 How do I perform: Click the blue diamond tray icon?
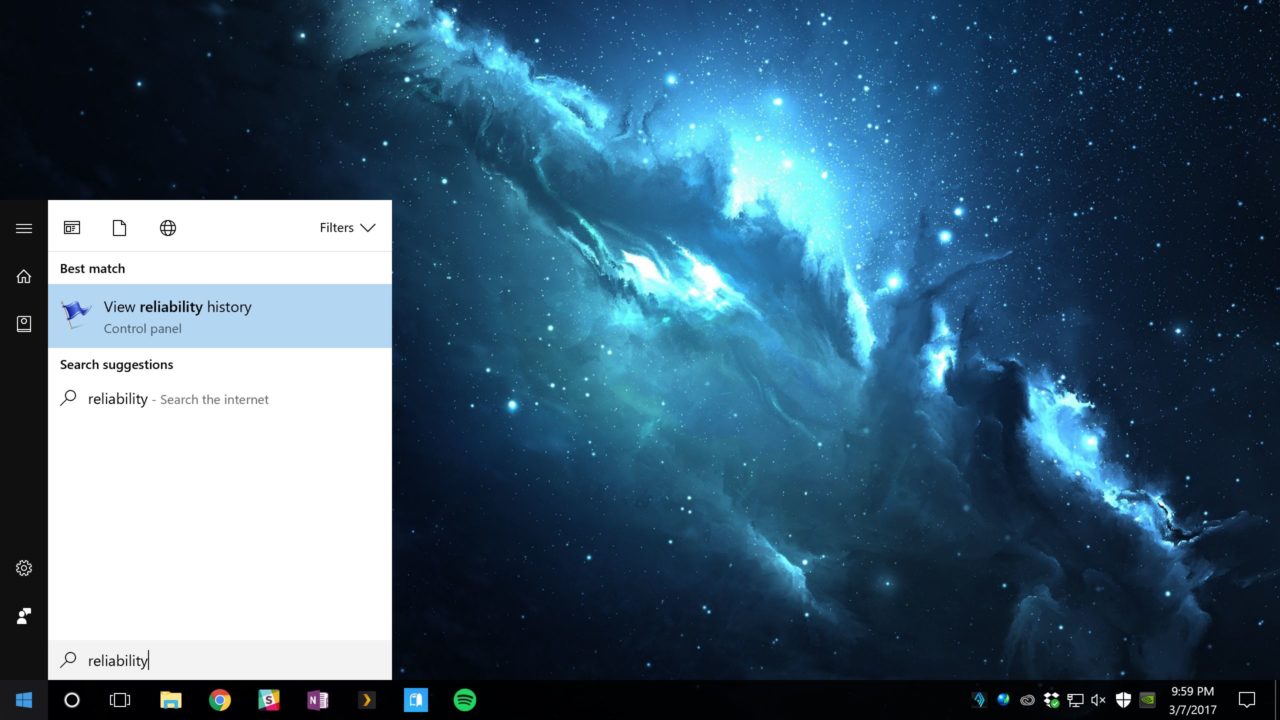pyautogui.click(x=979, y=700)
